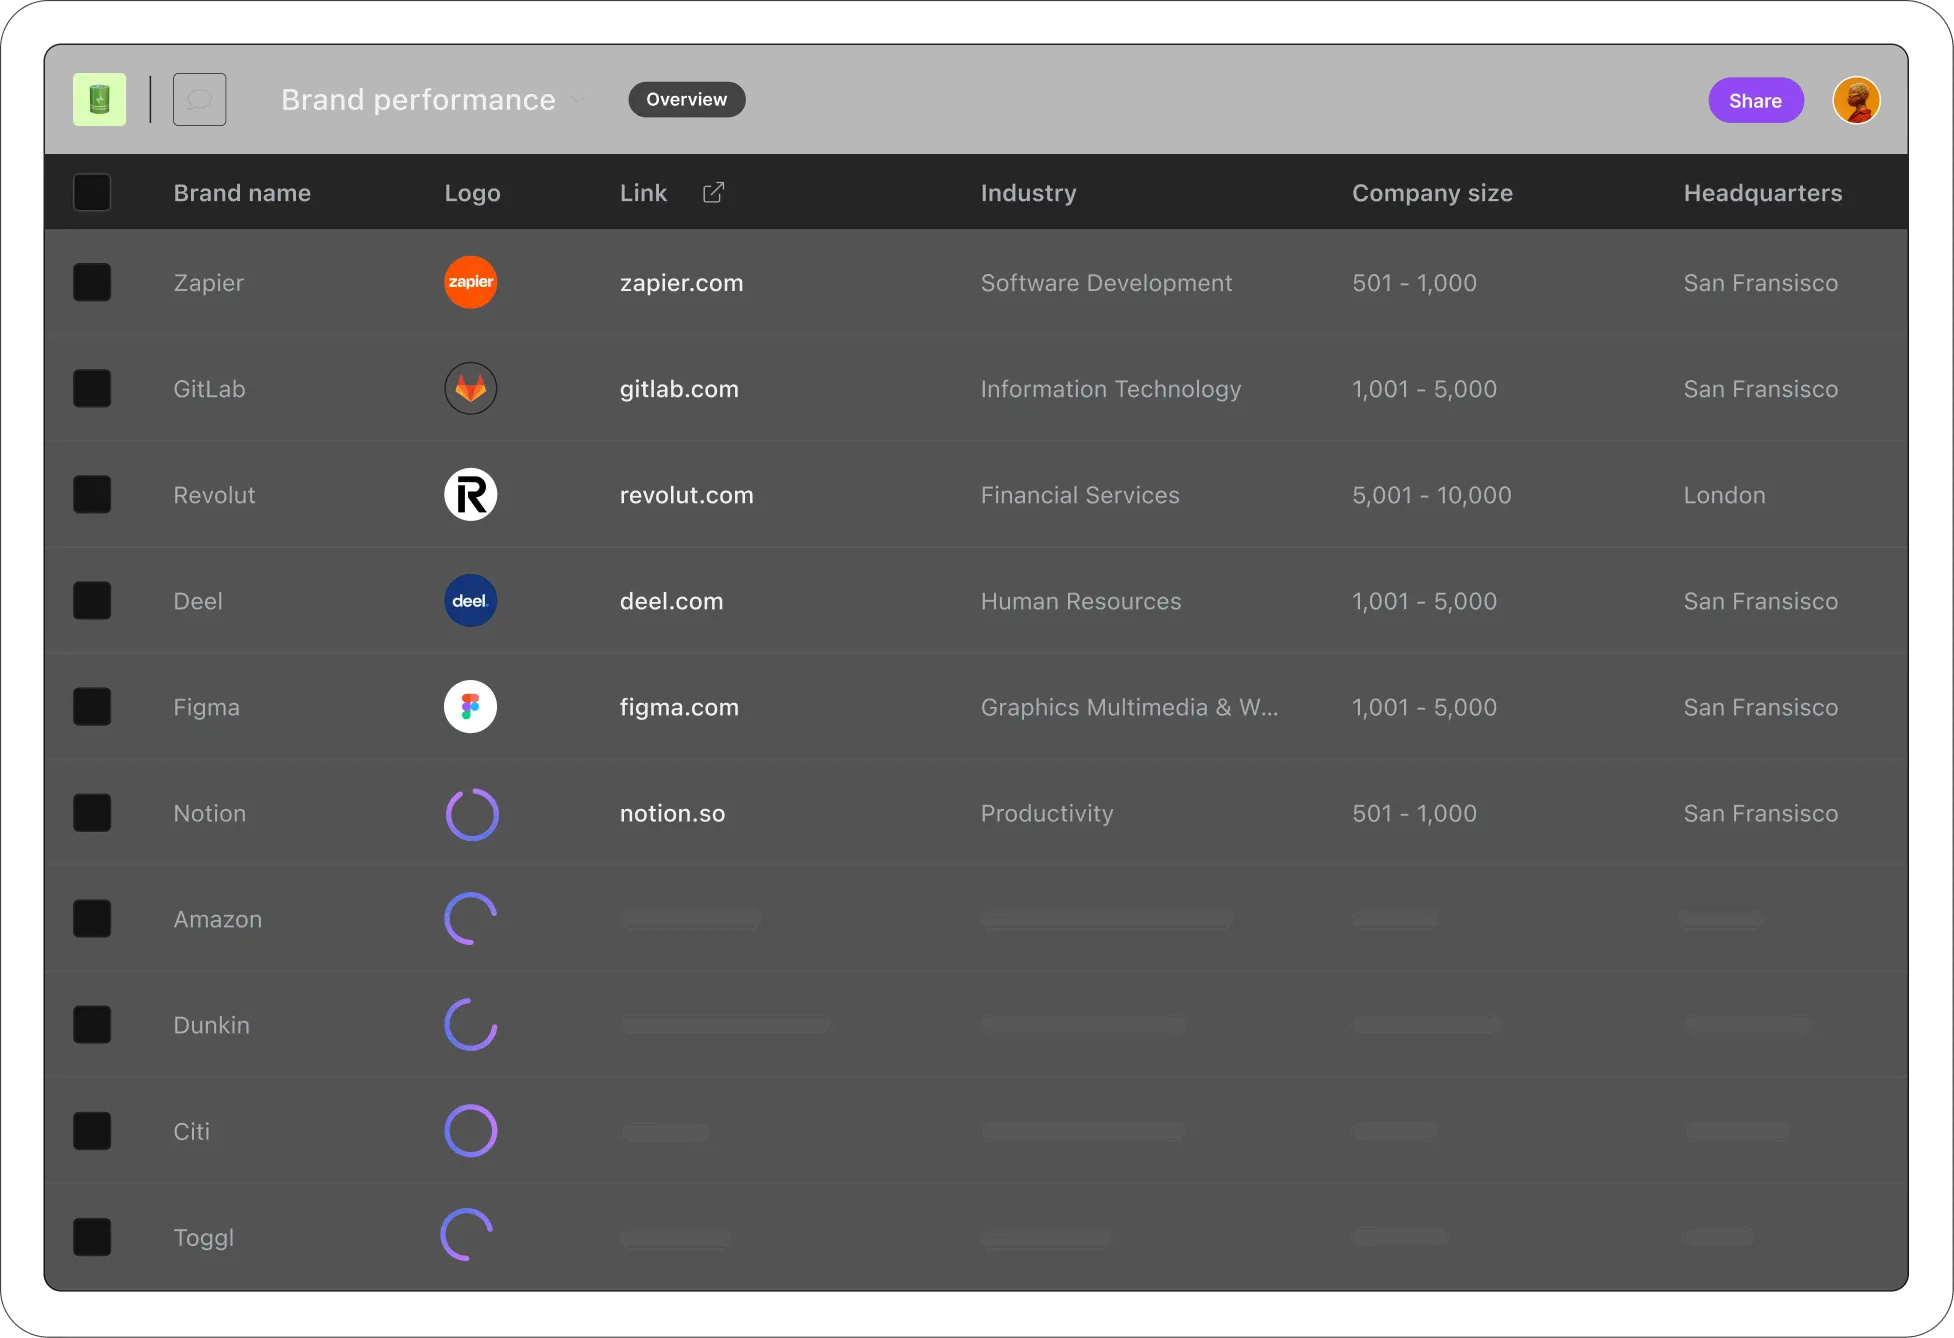Viewport: 1954px width, 1338px height.
Task: Check the Notion row checkbox
Action: pos(92,813)
